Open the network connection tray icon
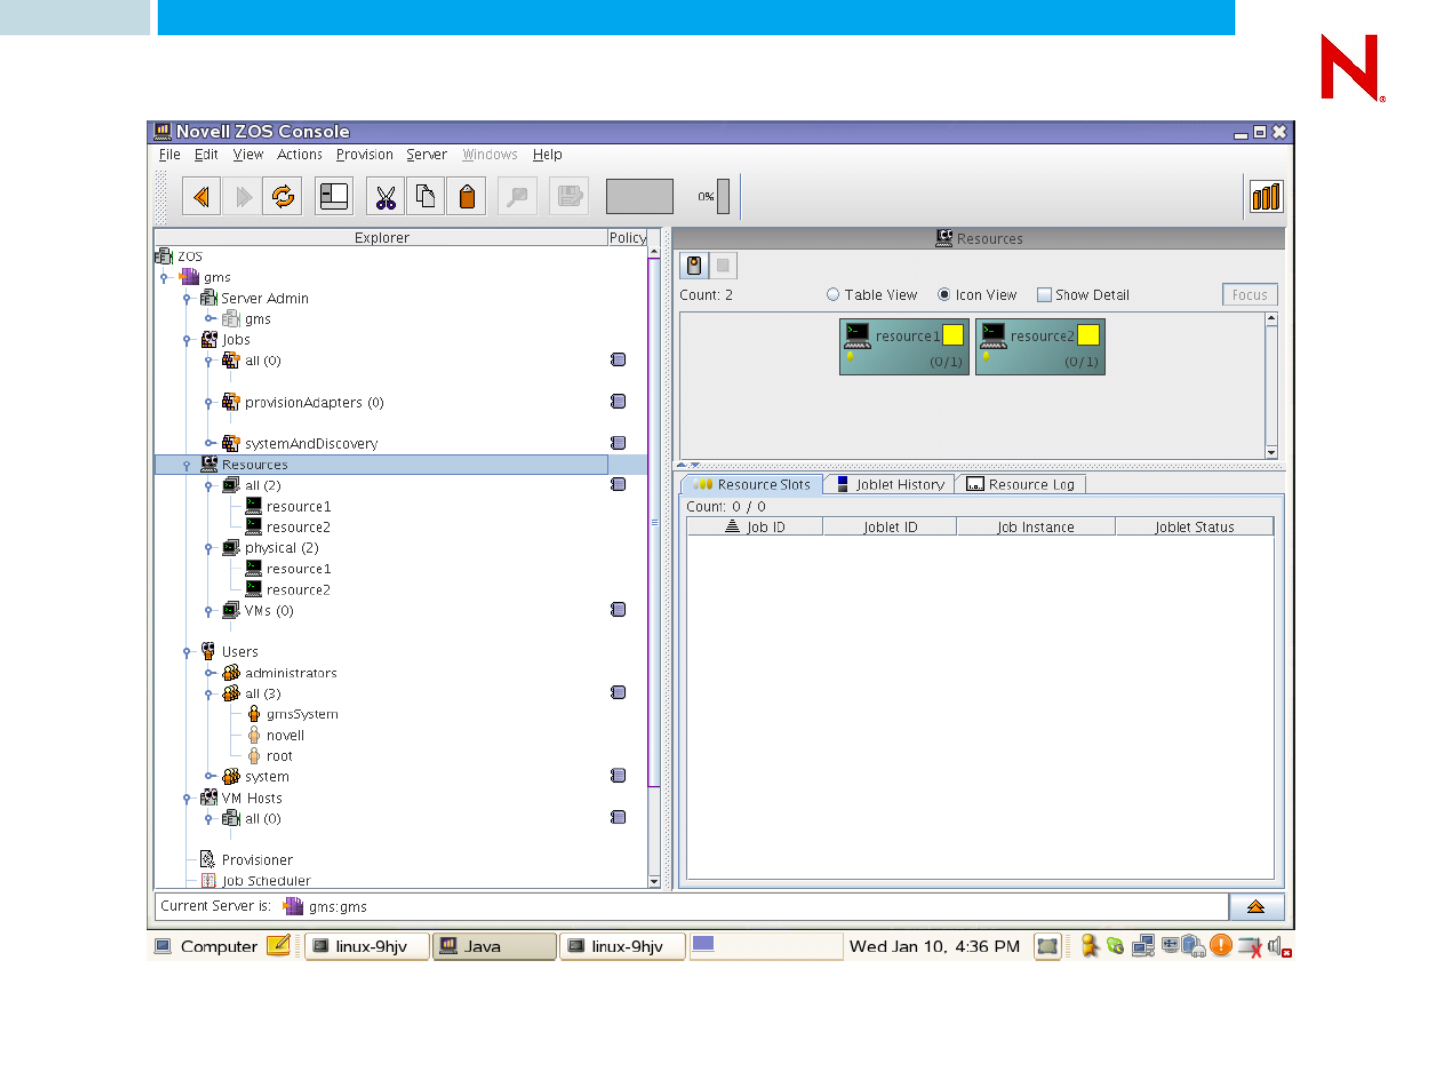The width and height of the screenshot is (1440, 1080). tap(1143, 946)
